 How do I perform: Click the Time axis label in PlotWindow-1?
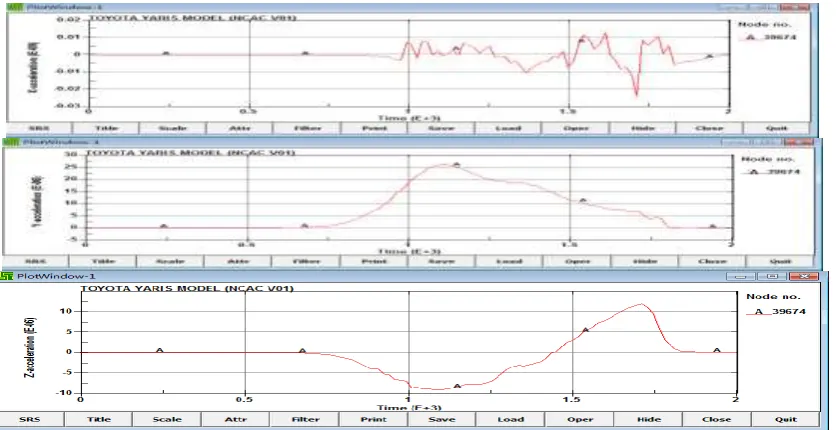pyautogui.click(x=409, y=408)
